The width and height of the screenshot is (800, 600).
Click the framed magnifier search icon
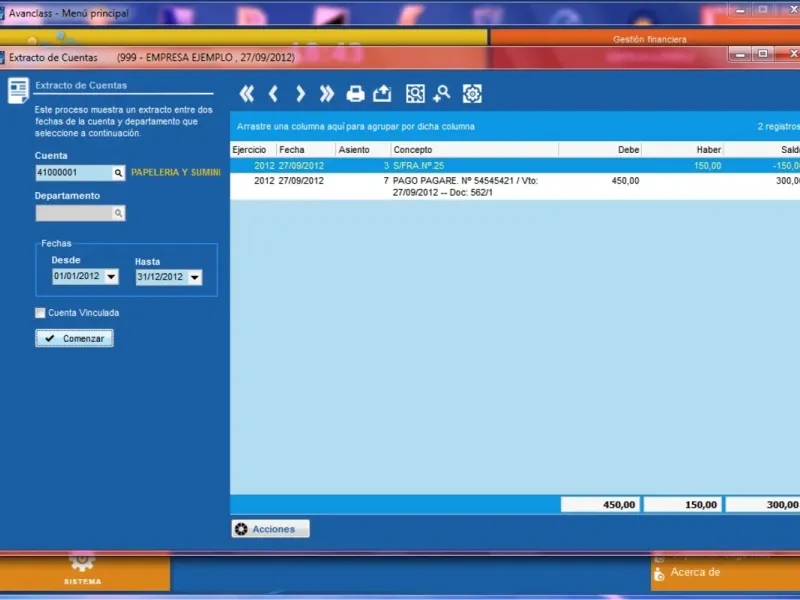point(415,94)
